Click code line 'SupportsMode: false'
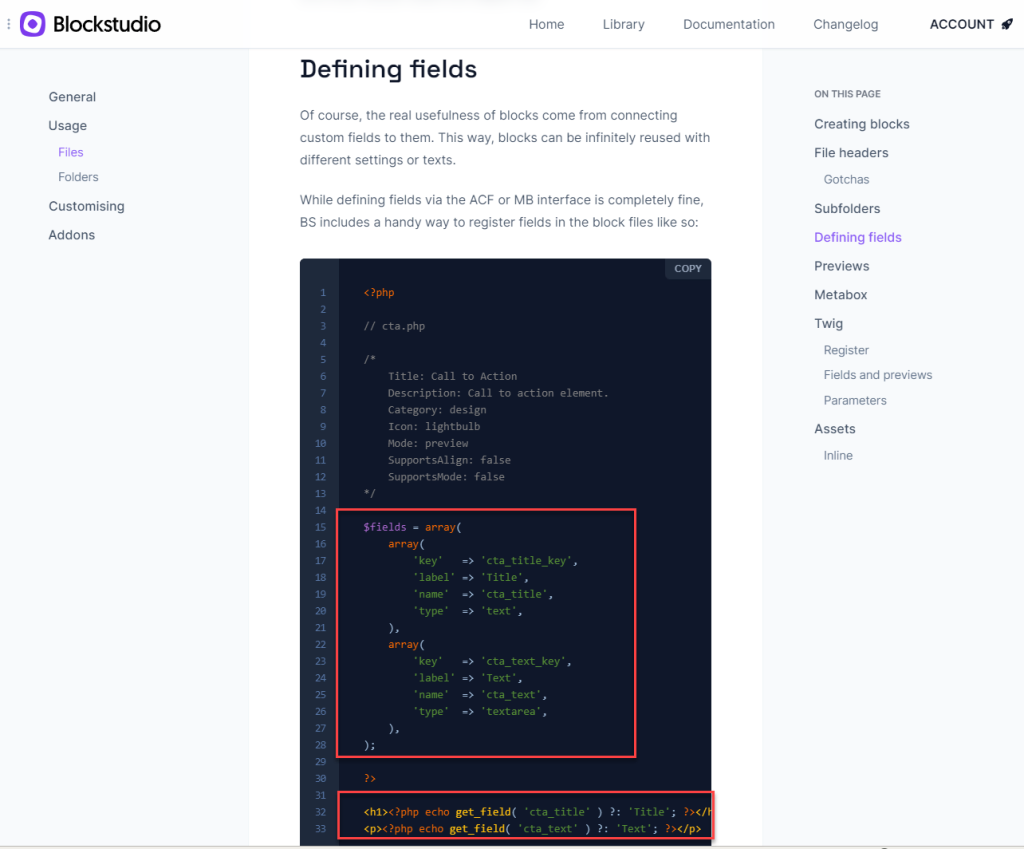The height and width of the screenshot is (849, 1024). [x=446, y=477]
